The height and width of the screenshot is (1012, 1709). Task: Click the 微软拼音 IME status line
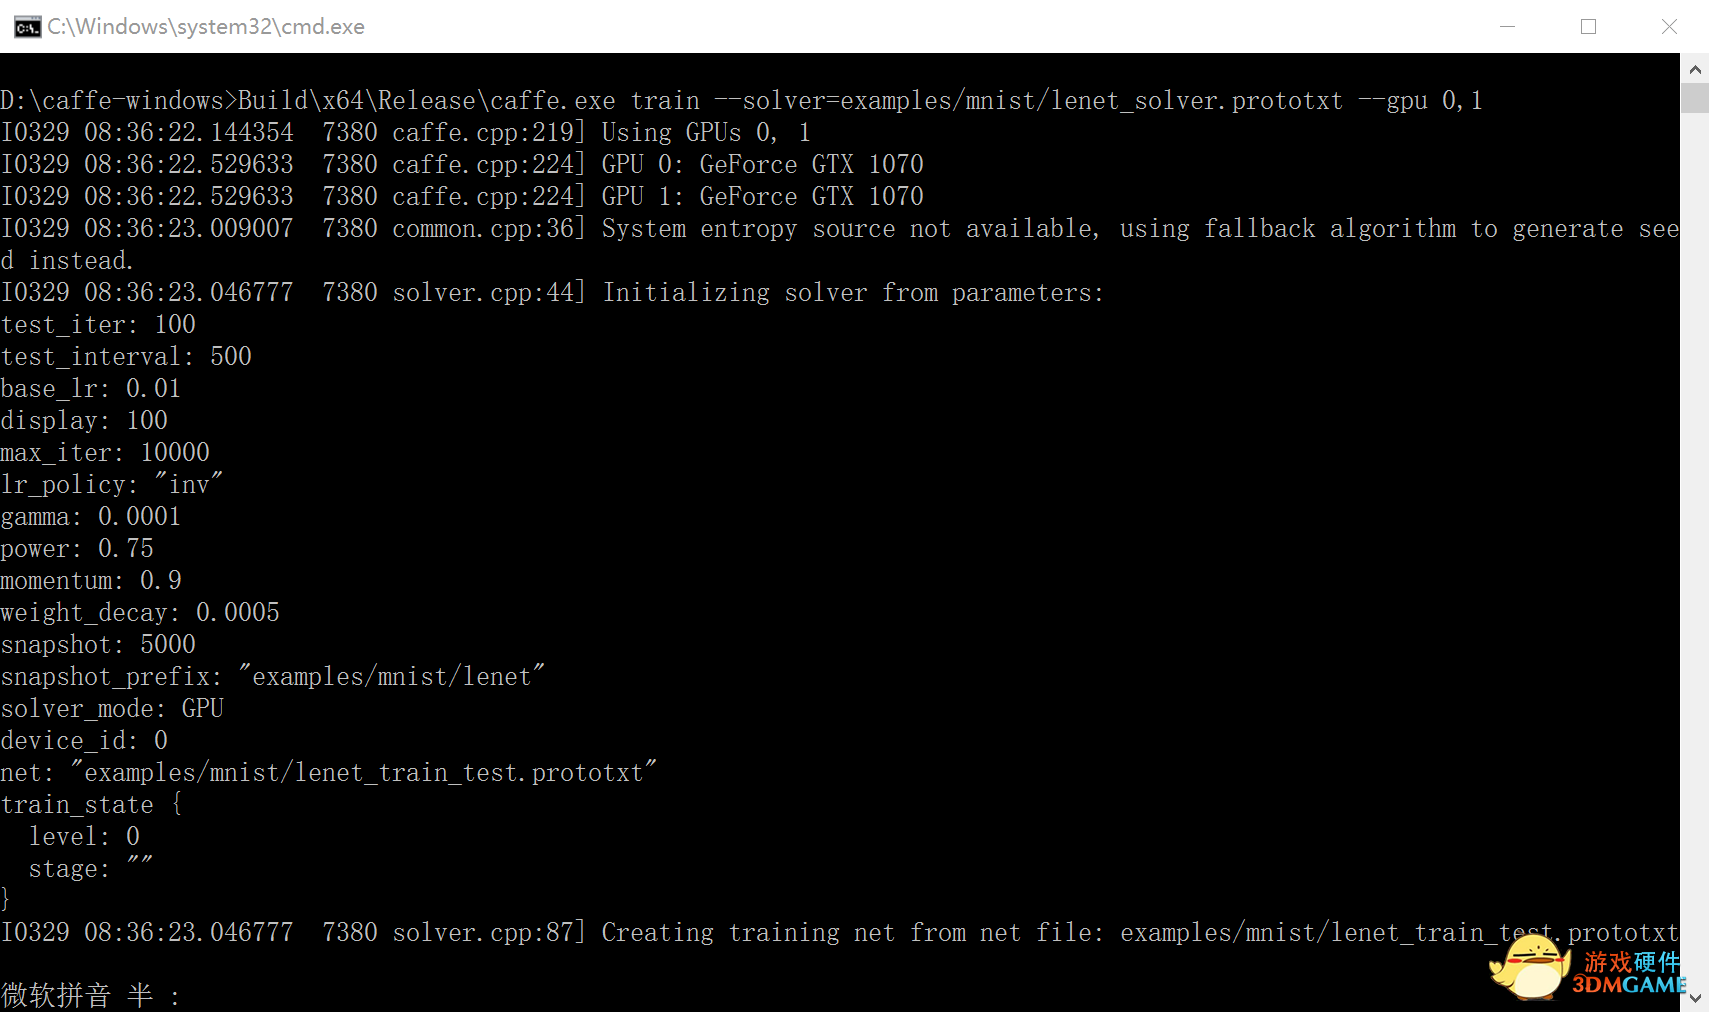[x=90, y=995]
